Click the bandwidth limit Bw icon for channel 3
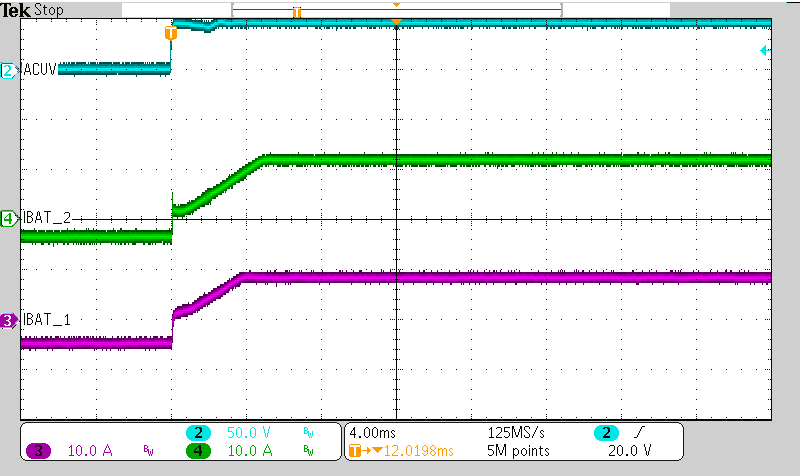 [148, 450]
